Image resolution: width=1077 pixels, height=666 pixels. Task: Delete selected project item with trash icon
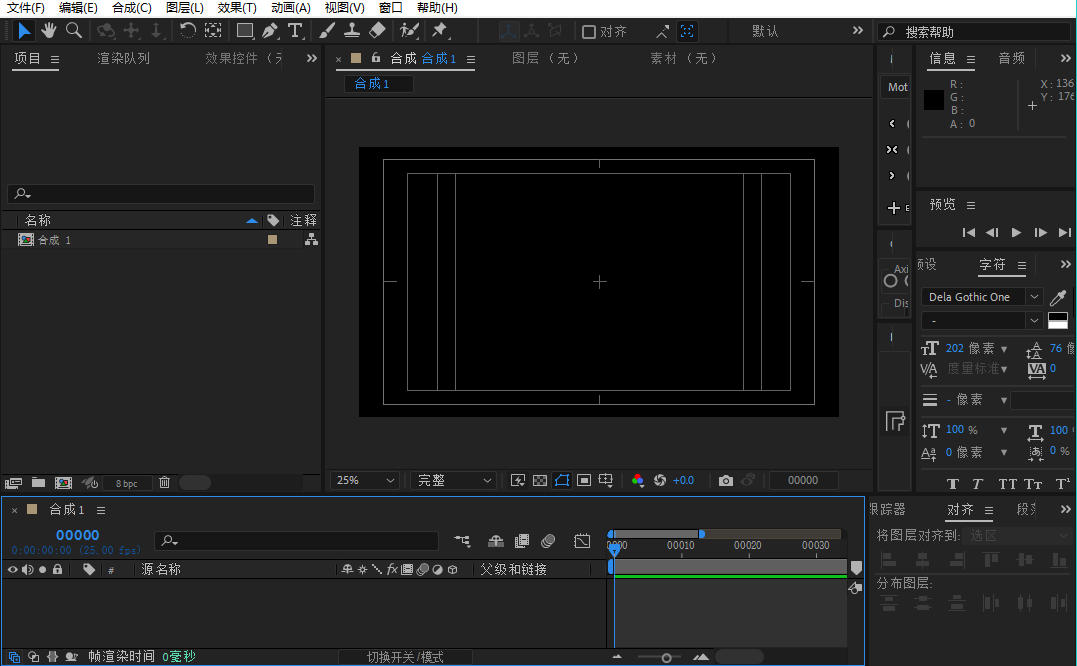pos(164,483)
